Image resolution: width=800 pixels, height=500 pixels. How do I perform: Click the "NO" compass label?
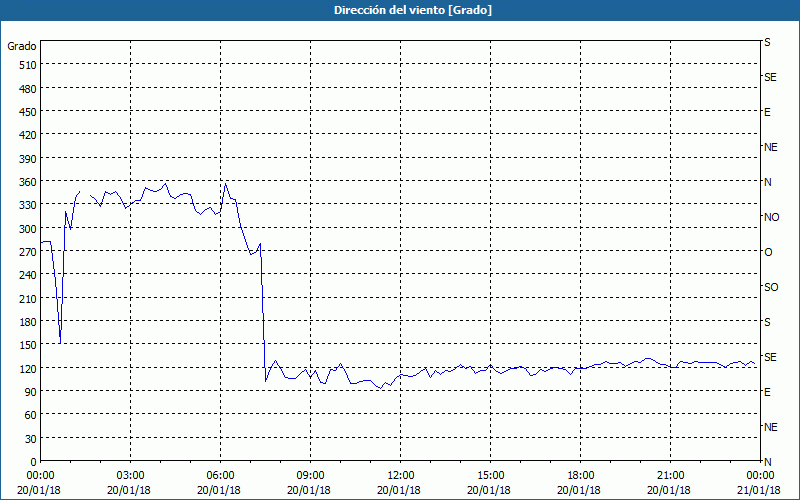(771, 217)
